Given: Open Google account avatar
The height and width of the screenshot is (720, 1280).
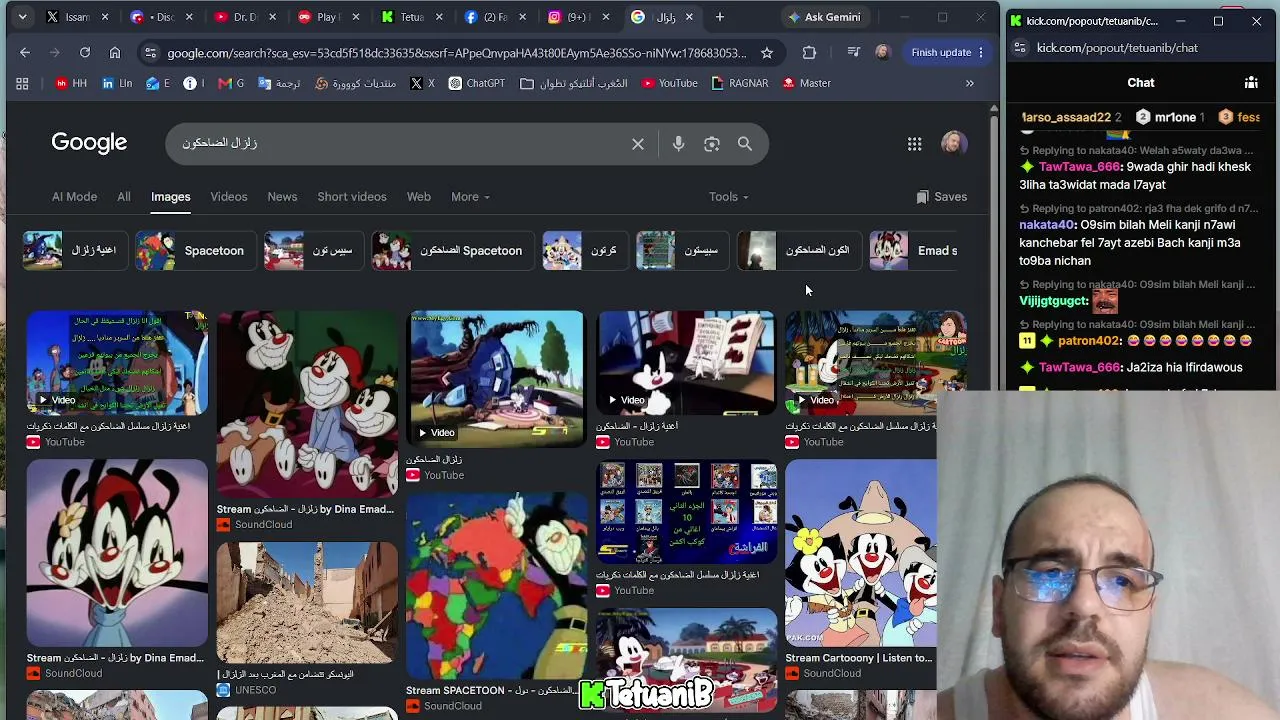Looking at the screenshot, I should [954, 143].
